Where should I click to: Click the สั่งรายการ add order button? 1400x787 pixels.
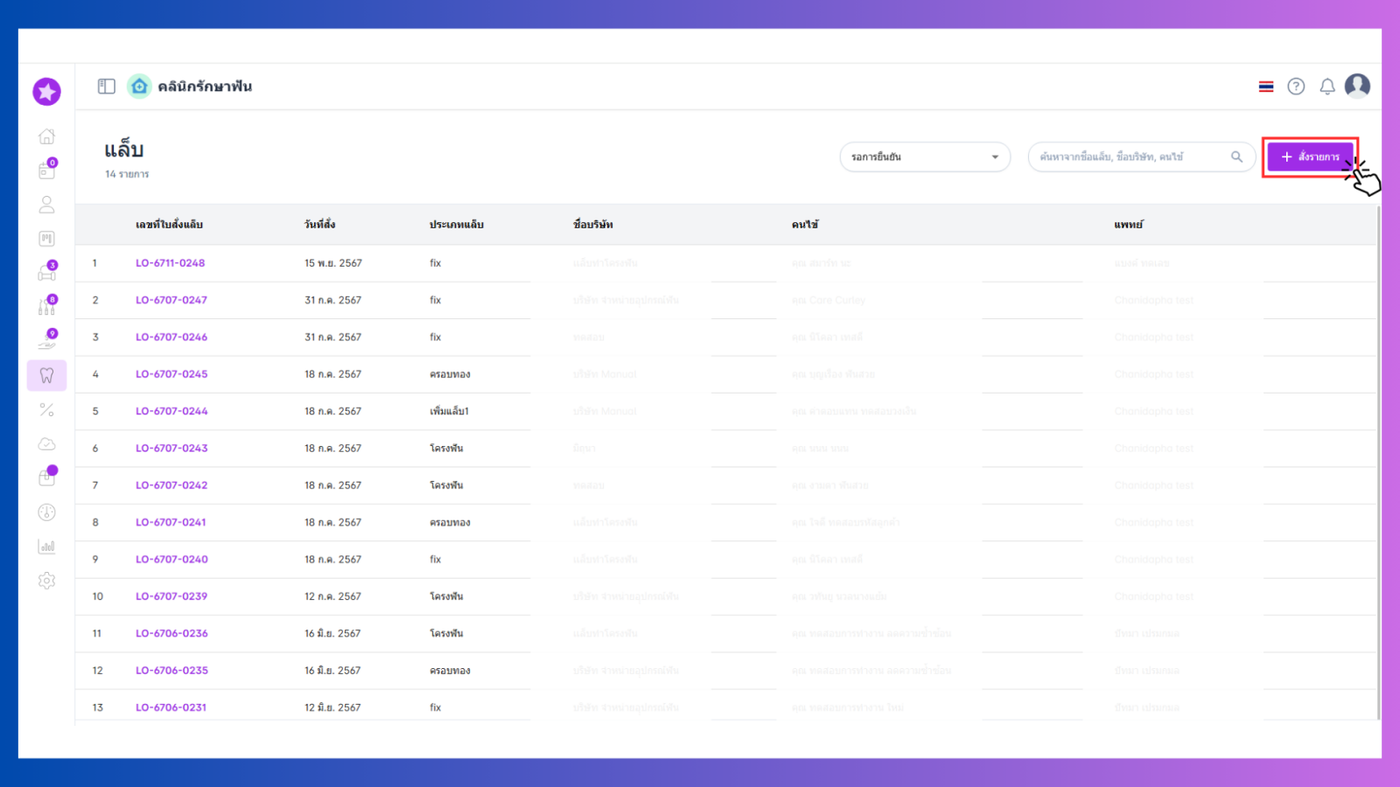1310,157
